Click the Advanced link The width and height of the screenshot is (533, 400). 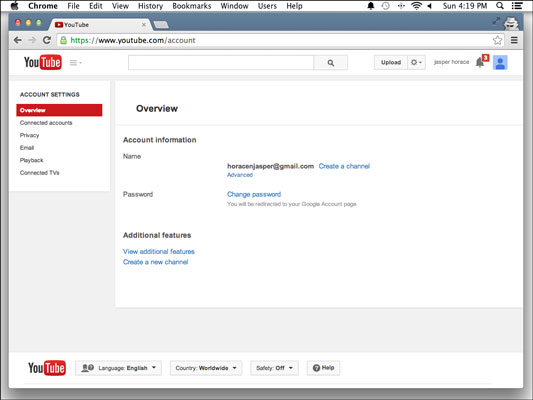[x=240, y=175]
